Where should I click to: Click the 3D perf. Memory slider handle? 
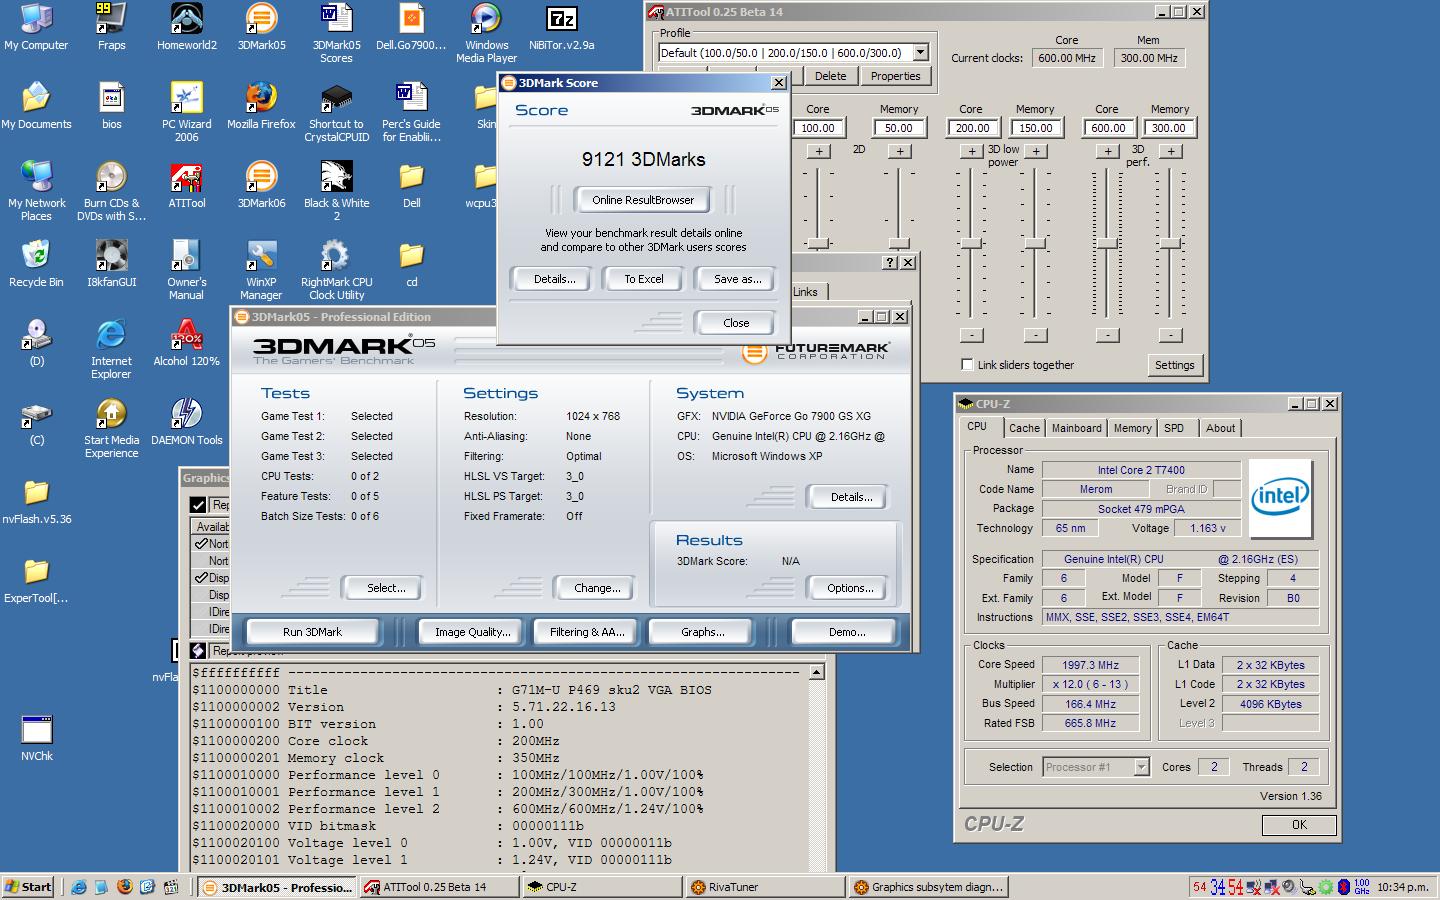(x=1171, y=243)
